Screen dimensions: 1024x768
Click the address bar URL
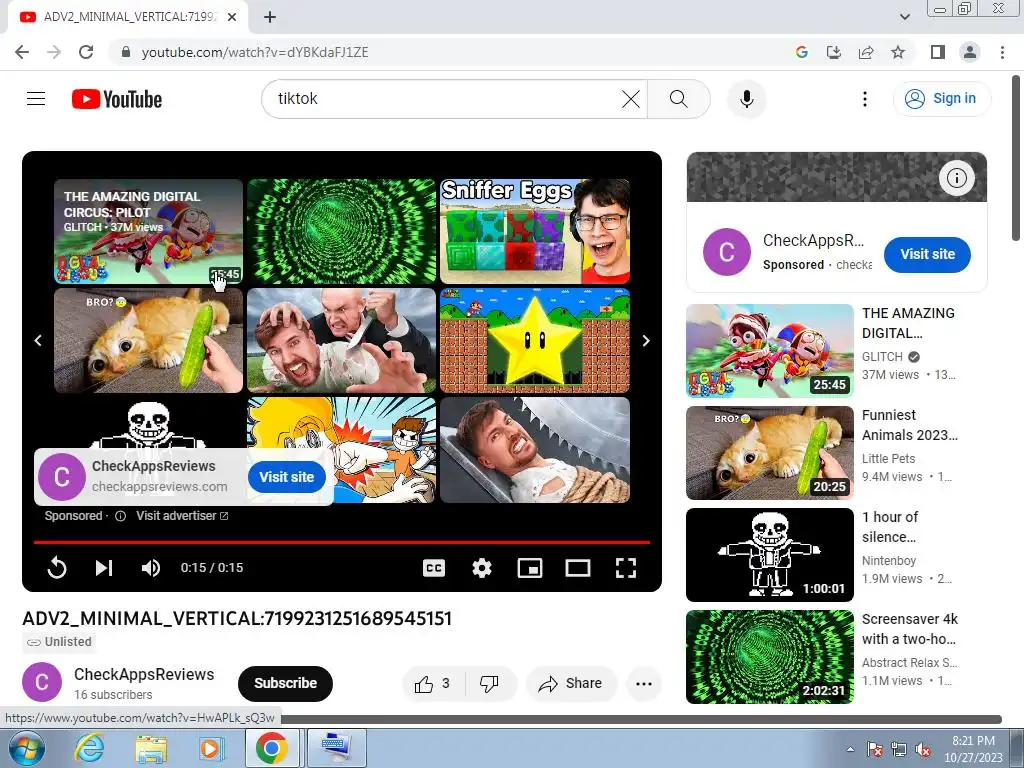(255, 52)
